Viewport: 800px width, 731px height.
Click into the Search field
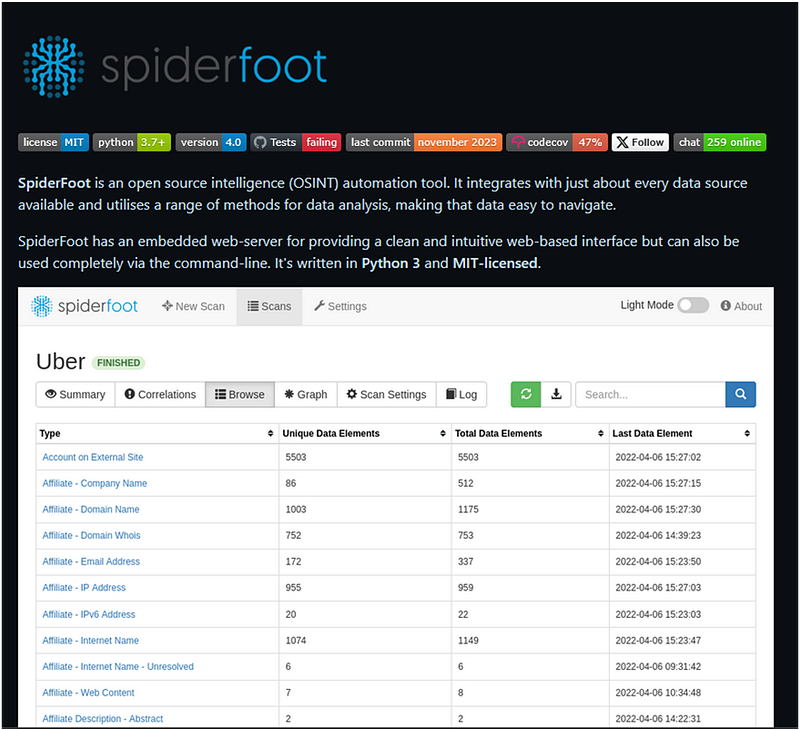[651, 394]
